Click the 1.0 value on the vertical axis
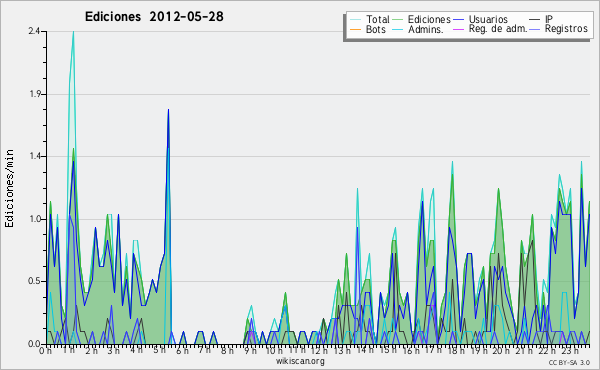 [x=34, y=219]
